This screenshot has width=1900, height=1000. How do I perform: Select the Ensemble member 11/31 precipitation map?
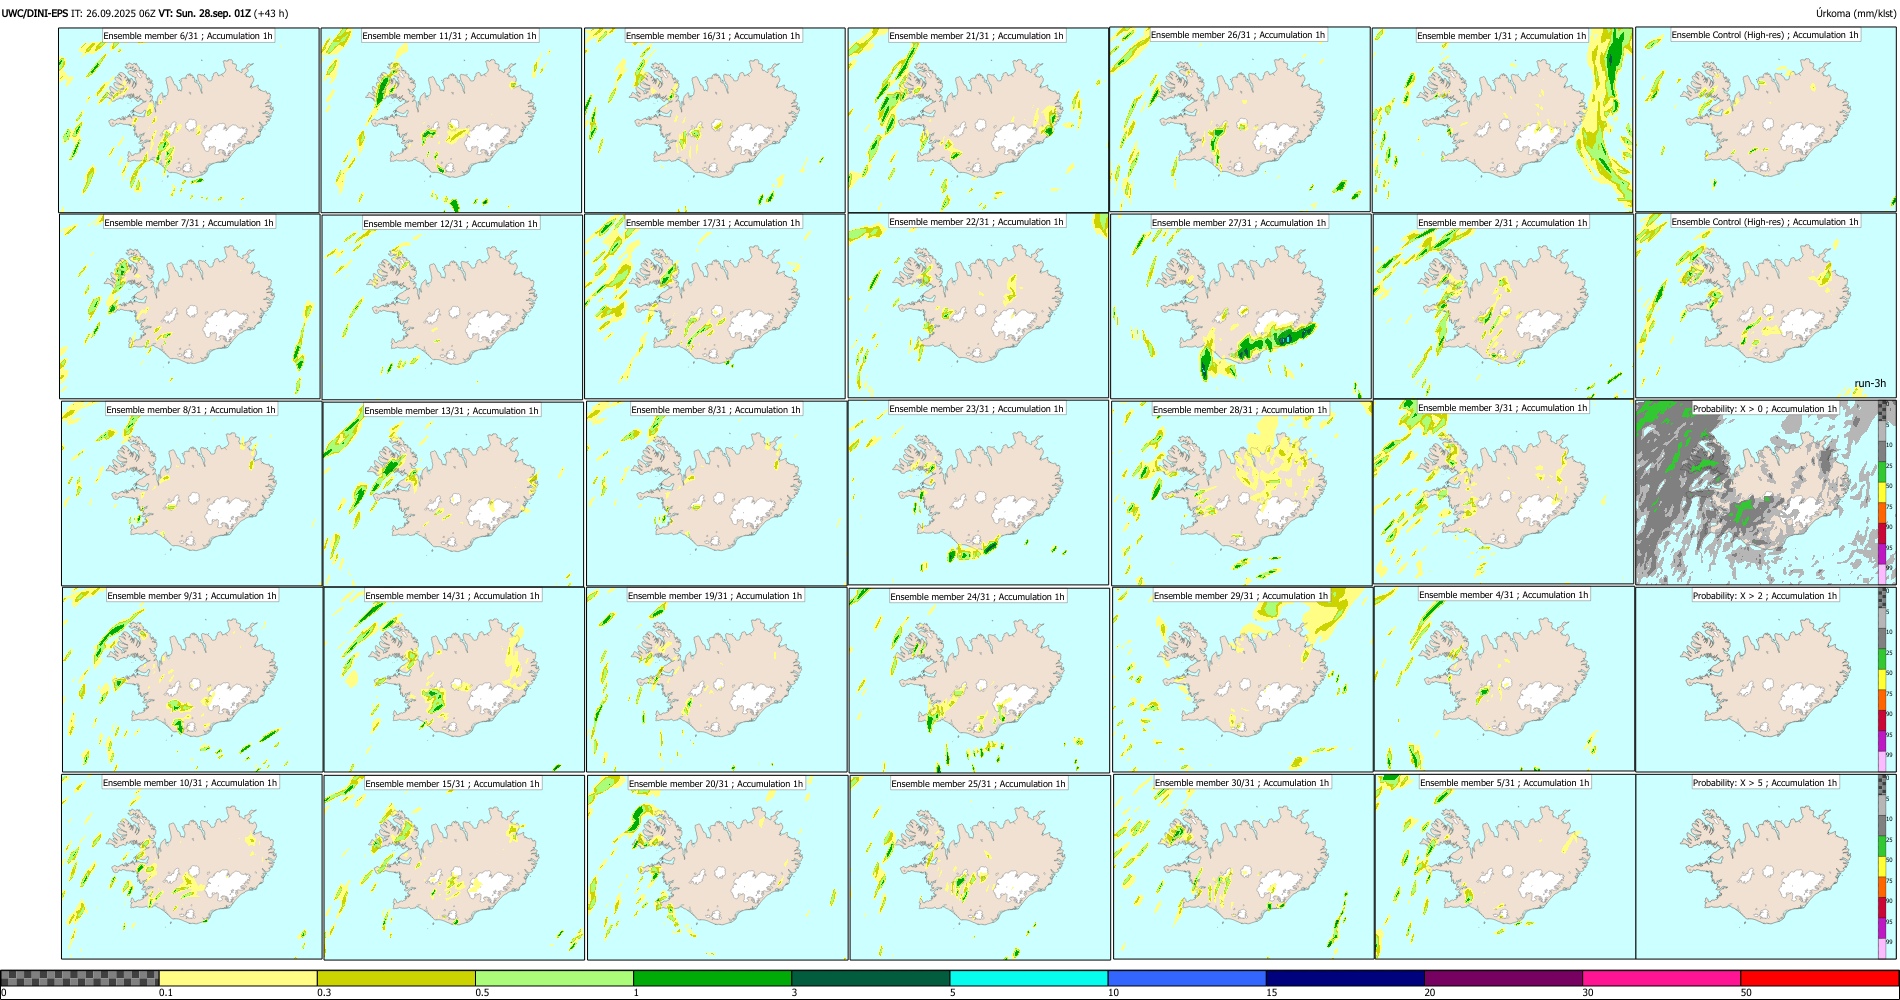coord(451,120)
